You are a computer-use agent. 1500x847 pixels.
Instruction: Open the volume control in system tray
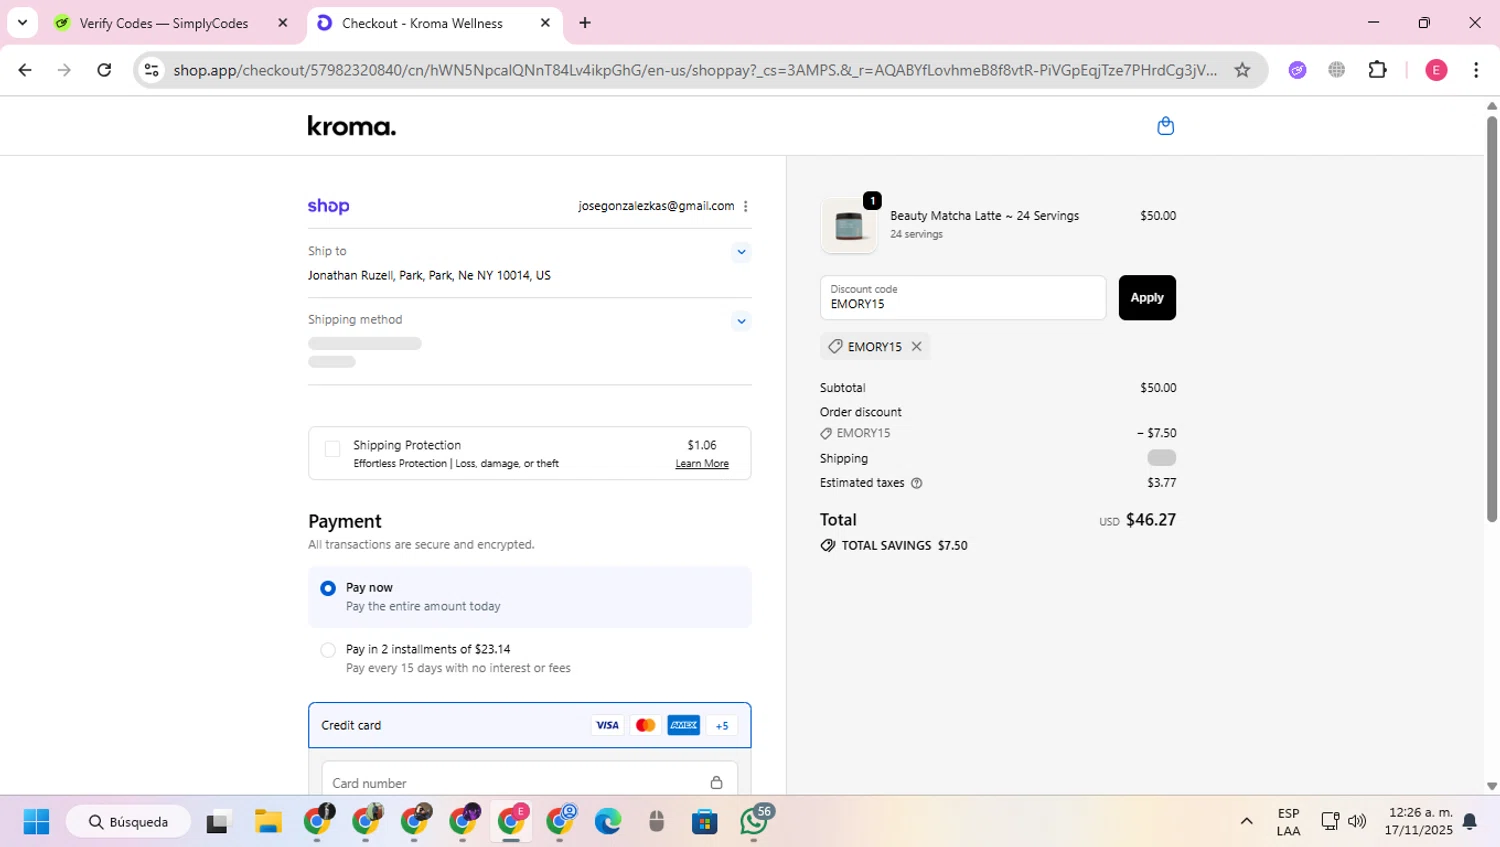(1357, 822)
